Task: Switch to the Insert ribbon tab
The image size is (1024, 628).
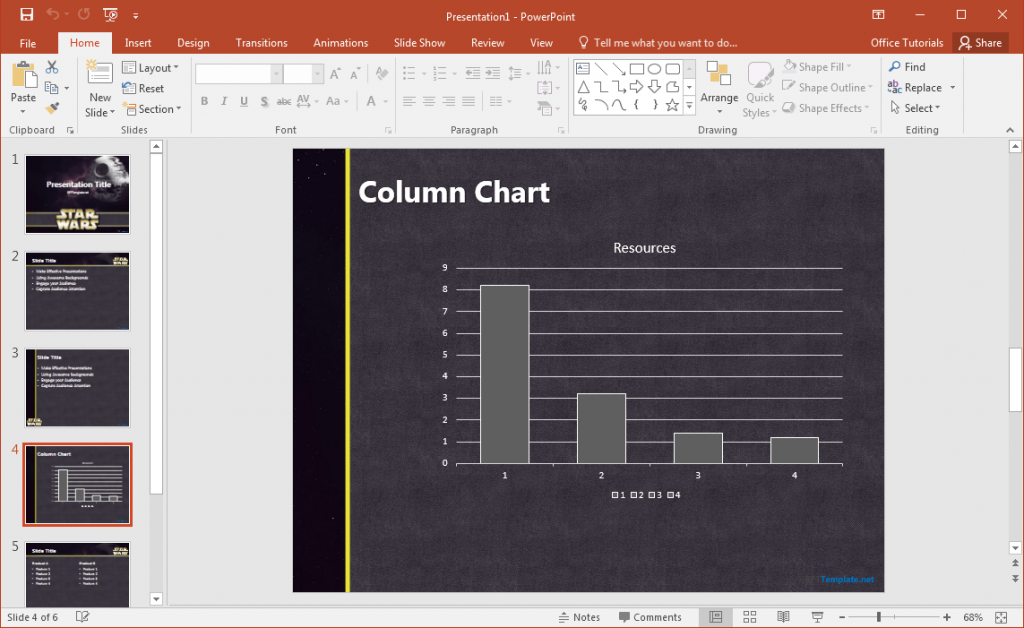Action: pyautogui.click(x=137, y=42)
